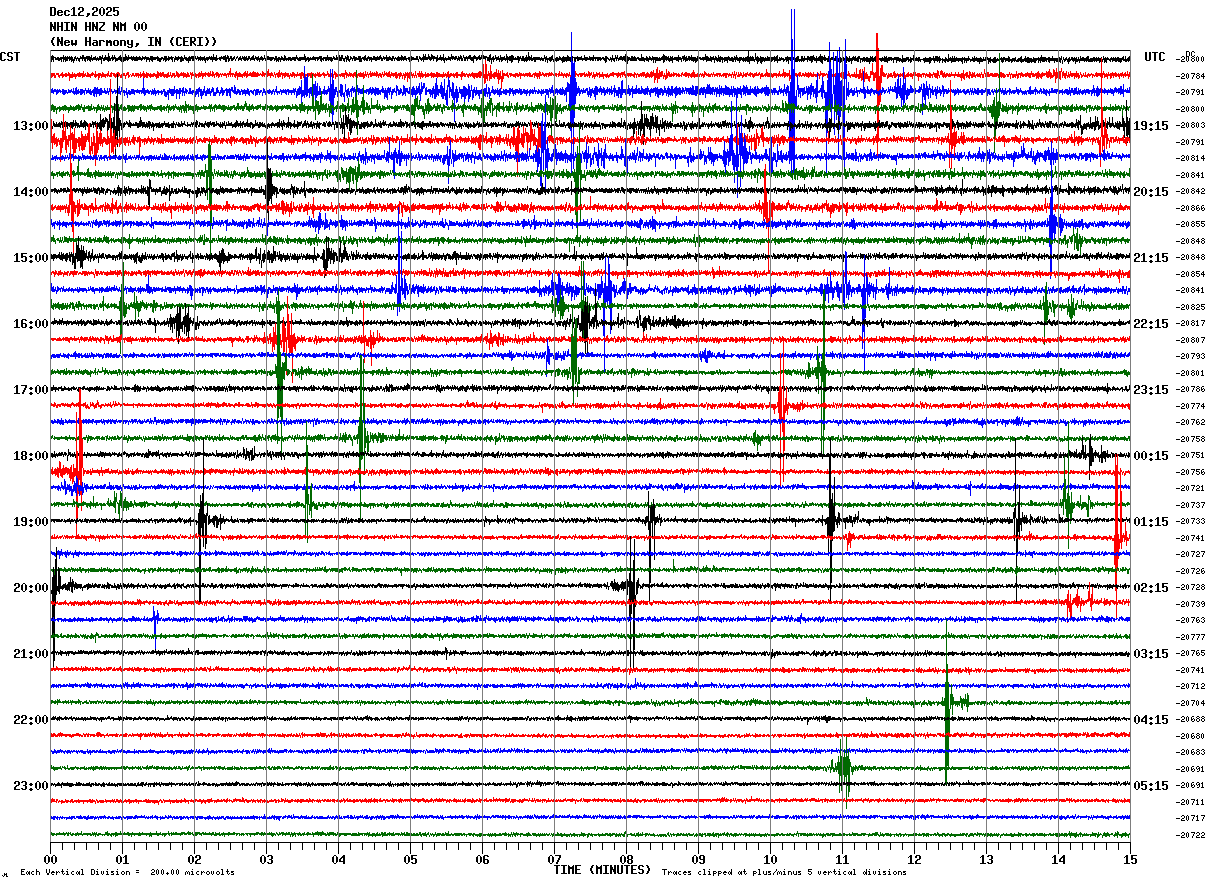Viewport: 1210px width, 886px height.
Task: Click minute tick label 02 on bottom axis
Action: 194,859
